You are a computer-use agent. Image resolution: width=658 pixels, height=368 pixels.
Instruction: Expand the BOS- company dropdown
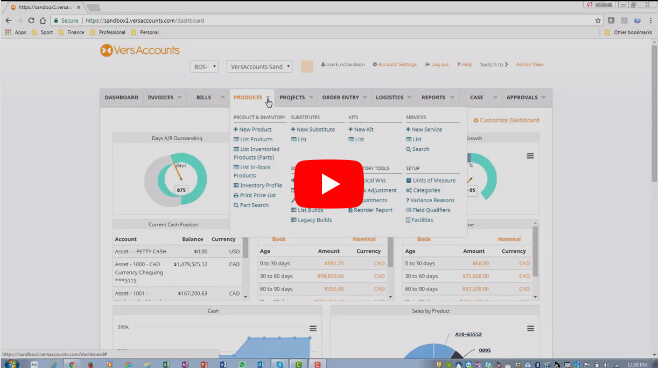(204, 66)
